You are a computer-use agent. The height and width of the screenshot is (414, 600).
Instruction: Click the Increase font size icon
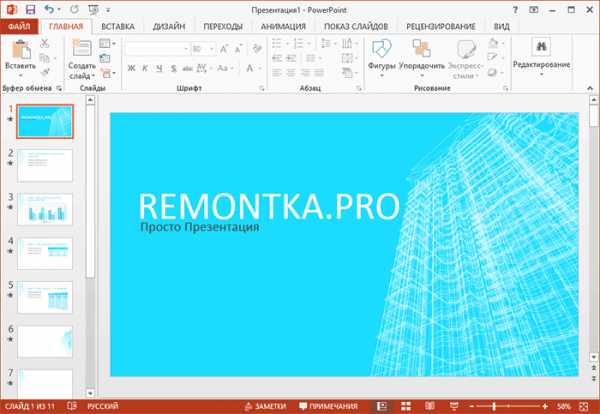coord(224,49)
